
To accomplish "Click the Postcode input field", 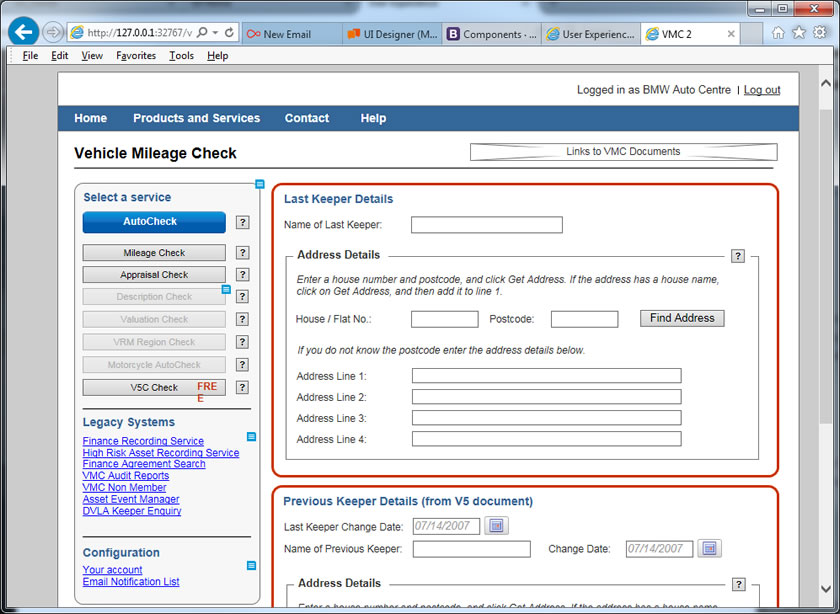I will pos(584,319).
